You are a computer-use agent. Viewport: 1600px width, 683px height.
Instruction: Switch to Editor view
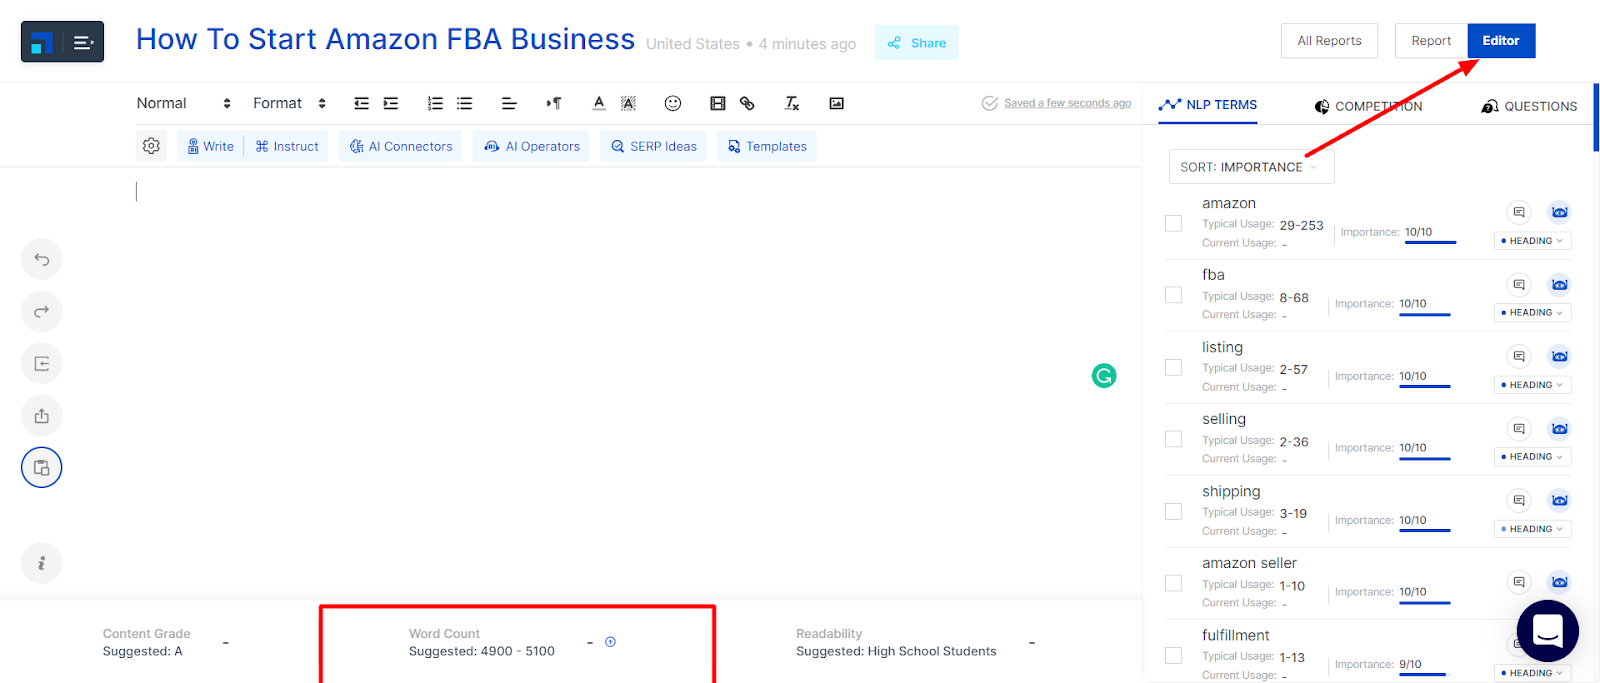[1501, 41]
